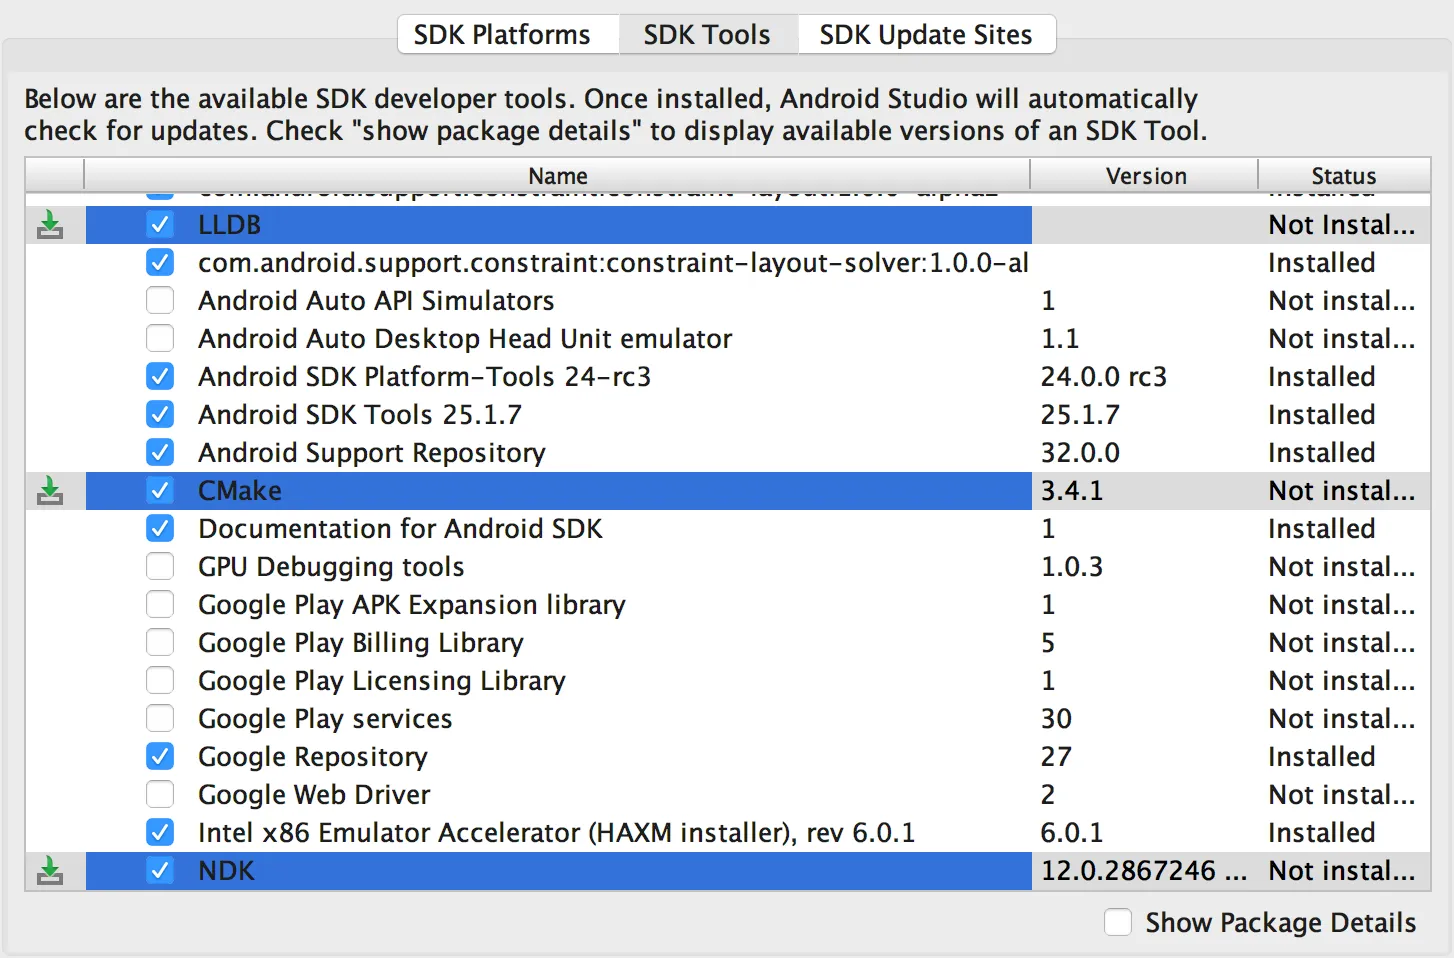Click the download icon beside NDK
Viewport: 1454px width, 958px height.
click(x=50, y=871)
